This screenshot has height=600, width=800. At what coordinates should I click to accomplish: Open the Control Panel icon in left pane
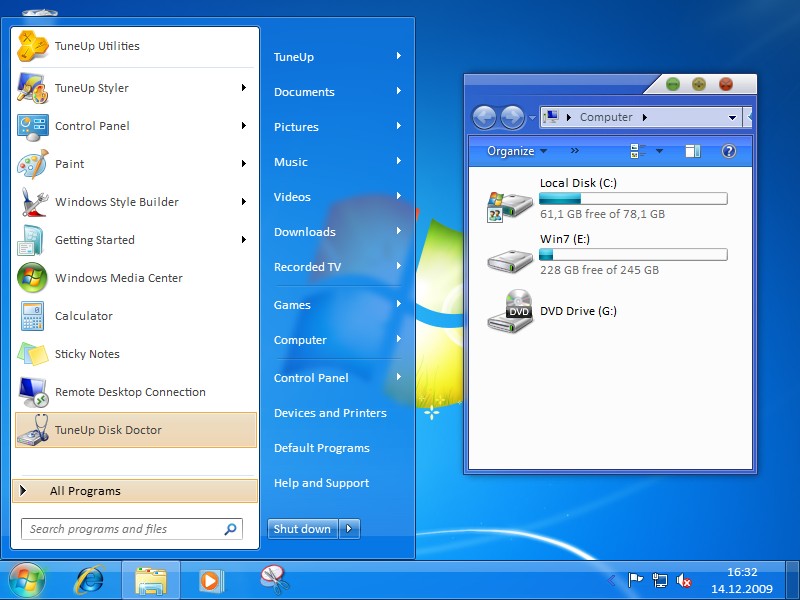point(32,126)
